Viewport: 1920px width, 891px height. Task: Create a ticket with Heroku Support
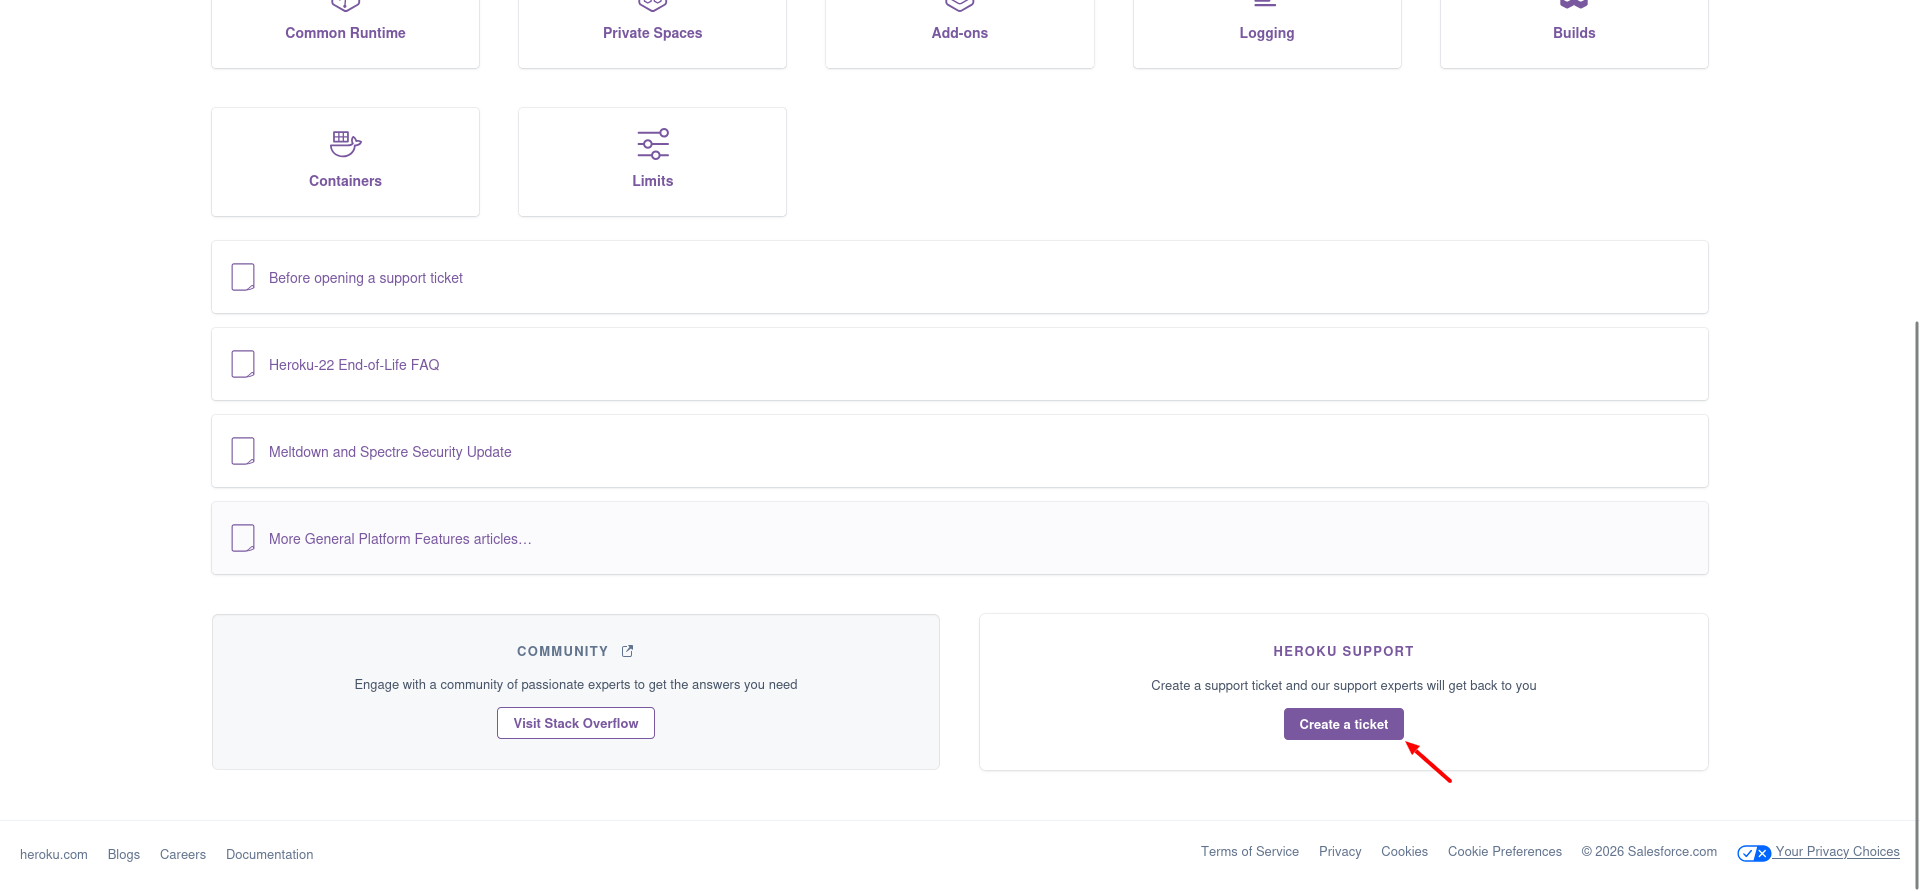(1344, 724)
